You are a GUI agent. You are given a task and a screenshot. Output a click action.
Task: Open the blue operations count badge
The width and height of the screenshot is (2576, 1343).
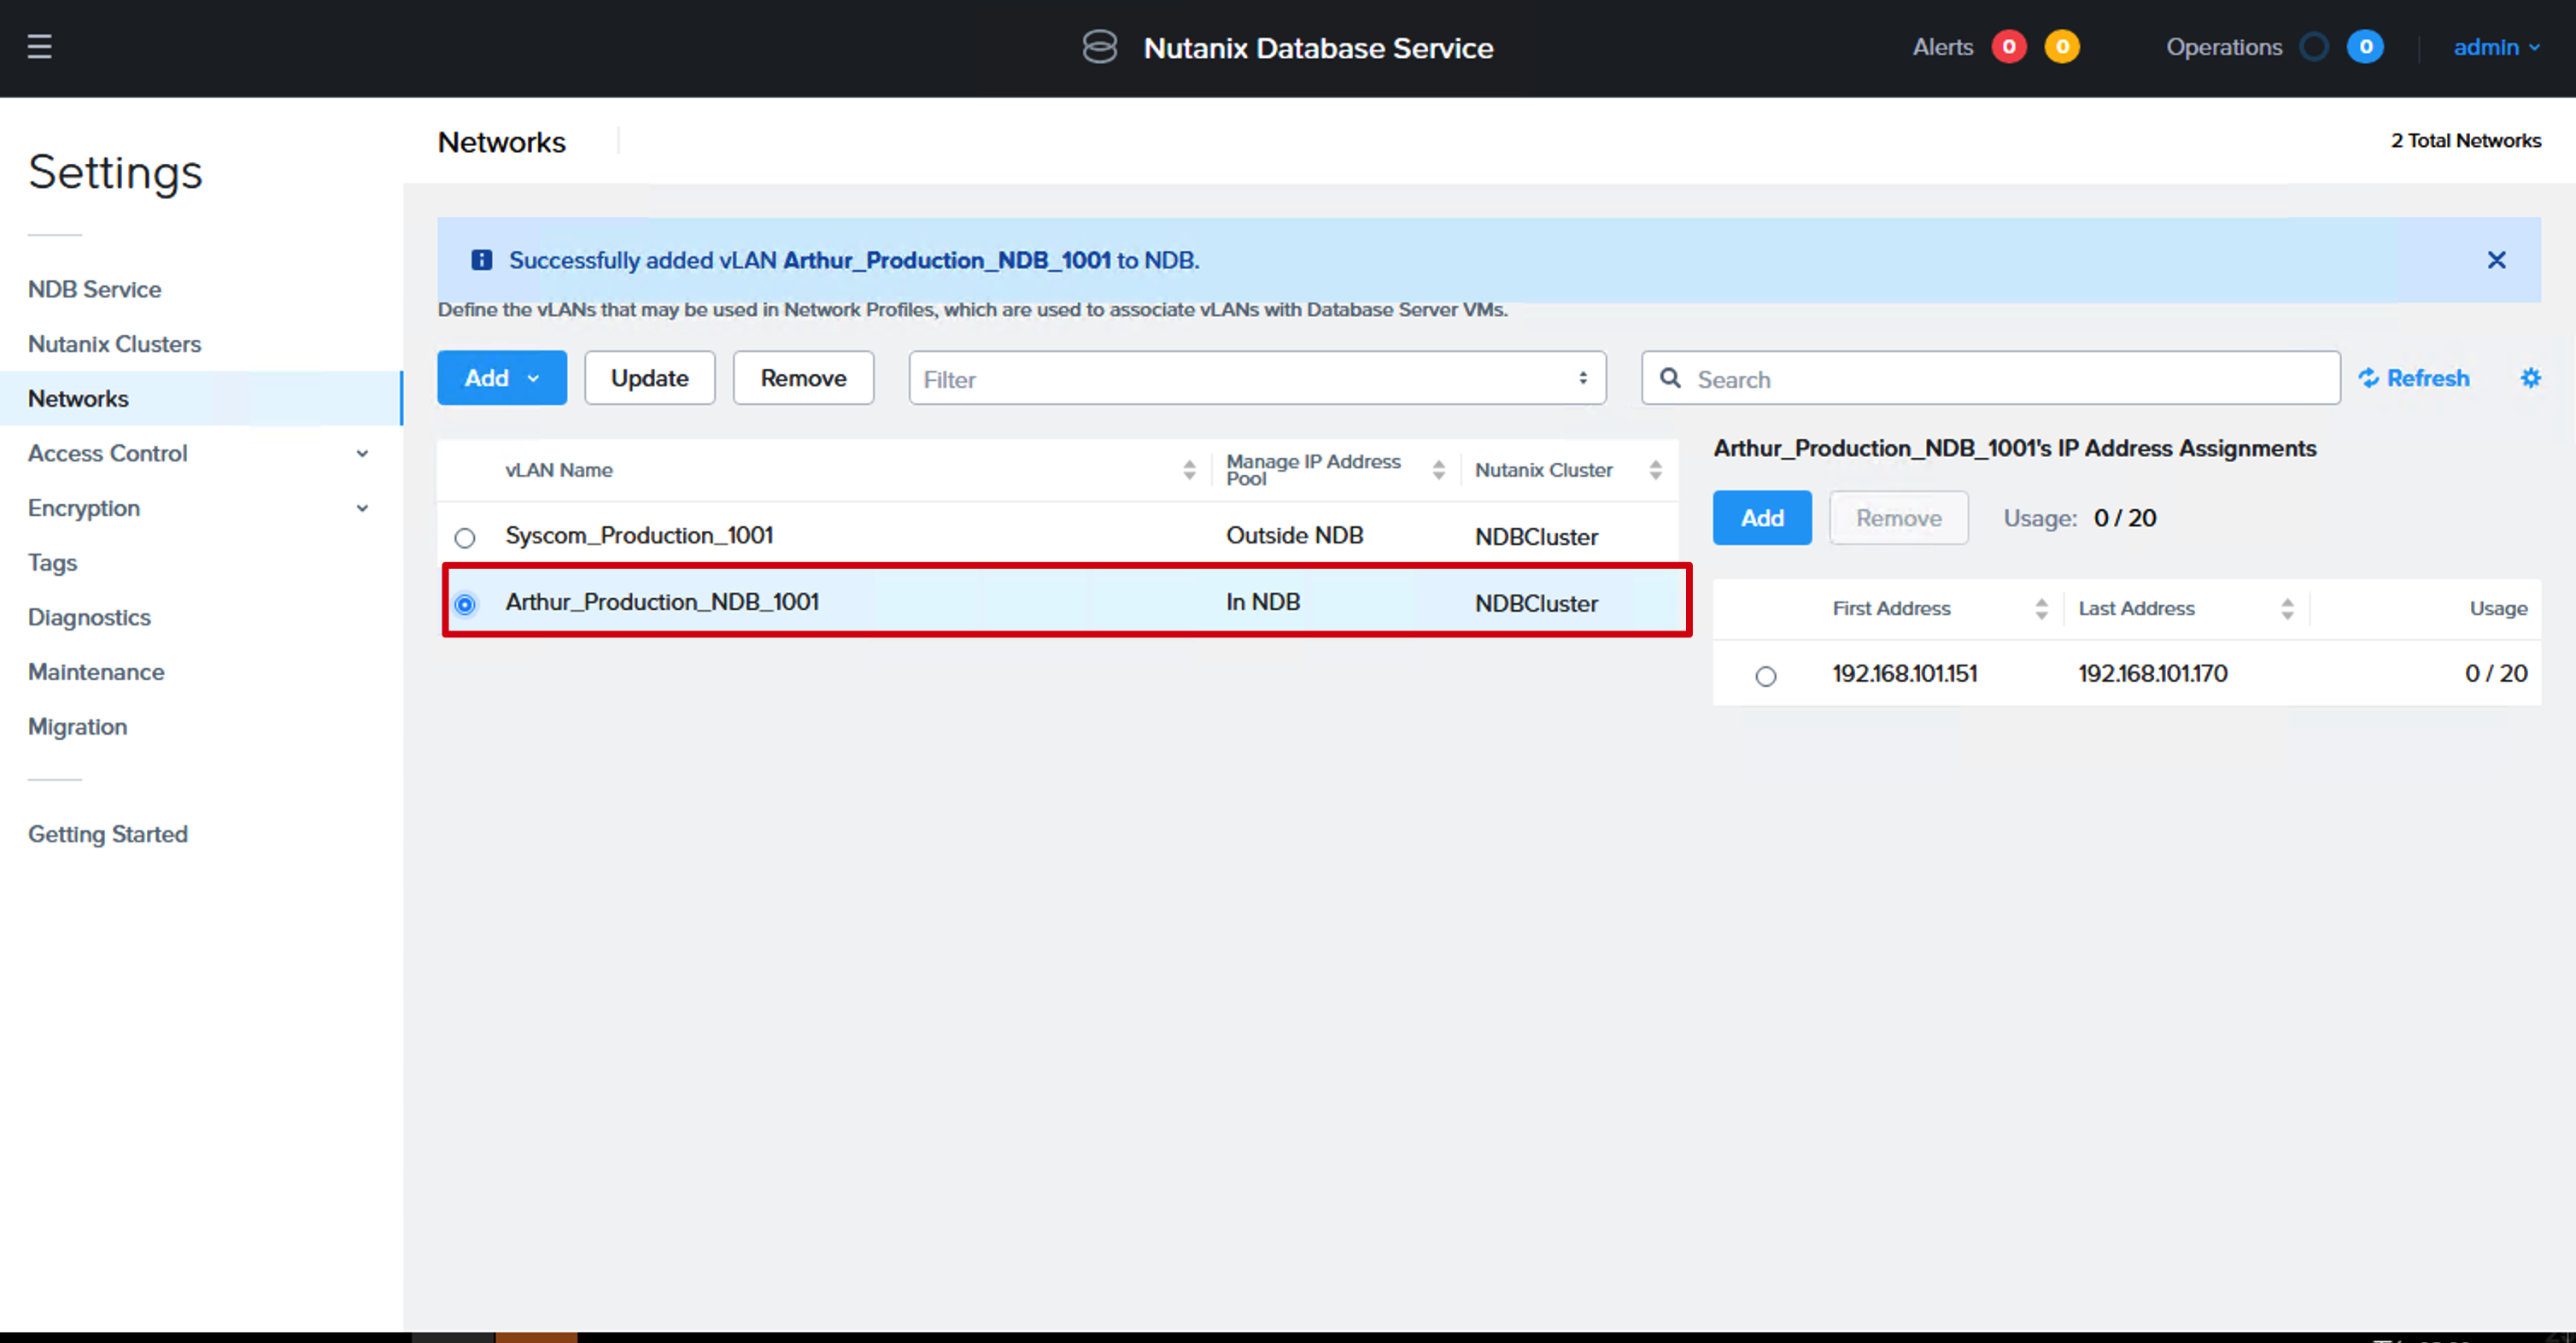2365,47
